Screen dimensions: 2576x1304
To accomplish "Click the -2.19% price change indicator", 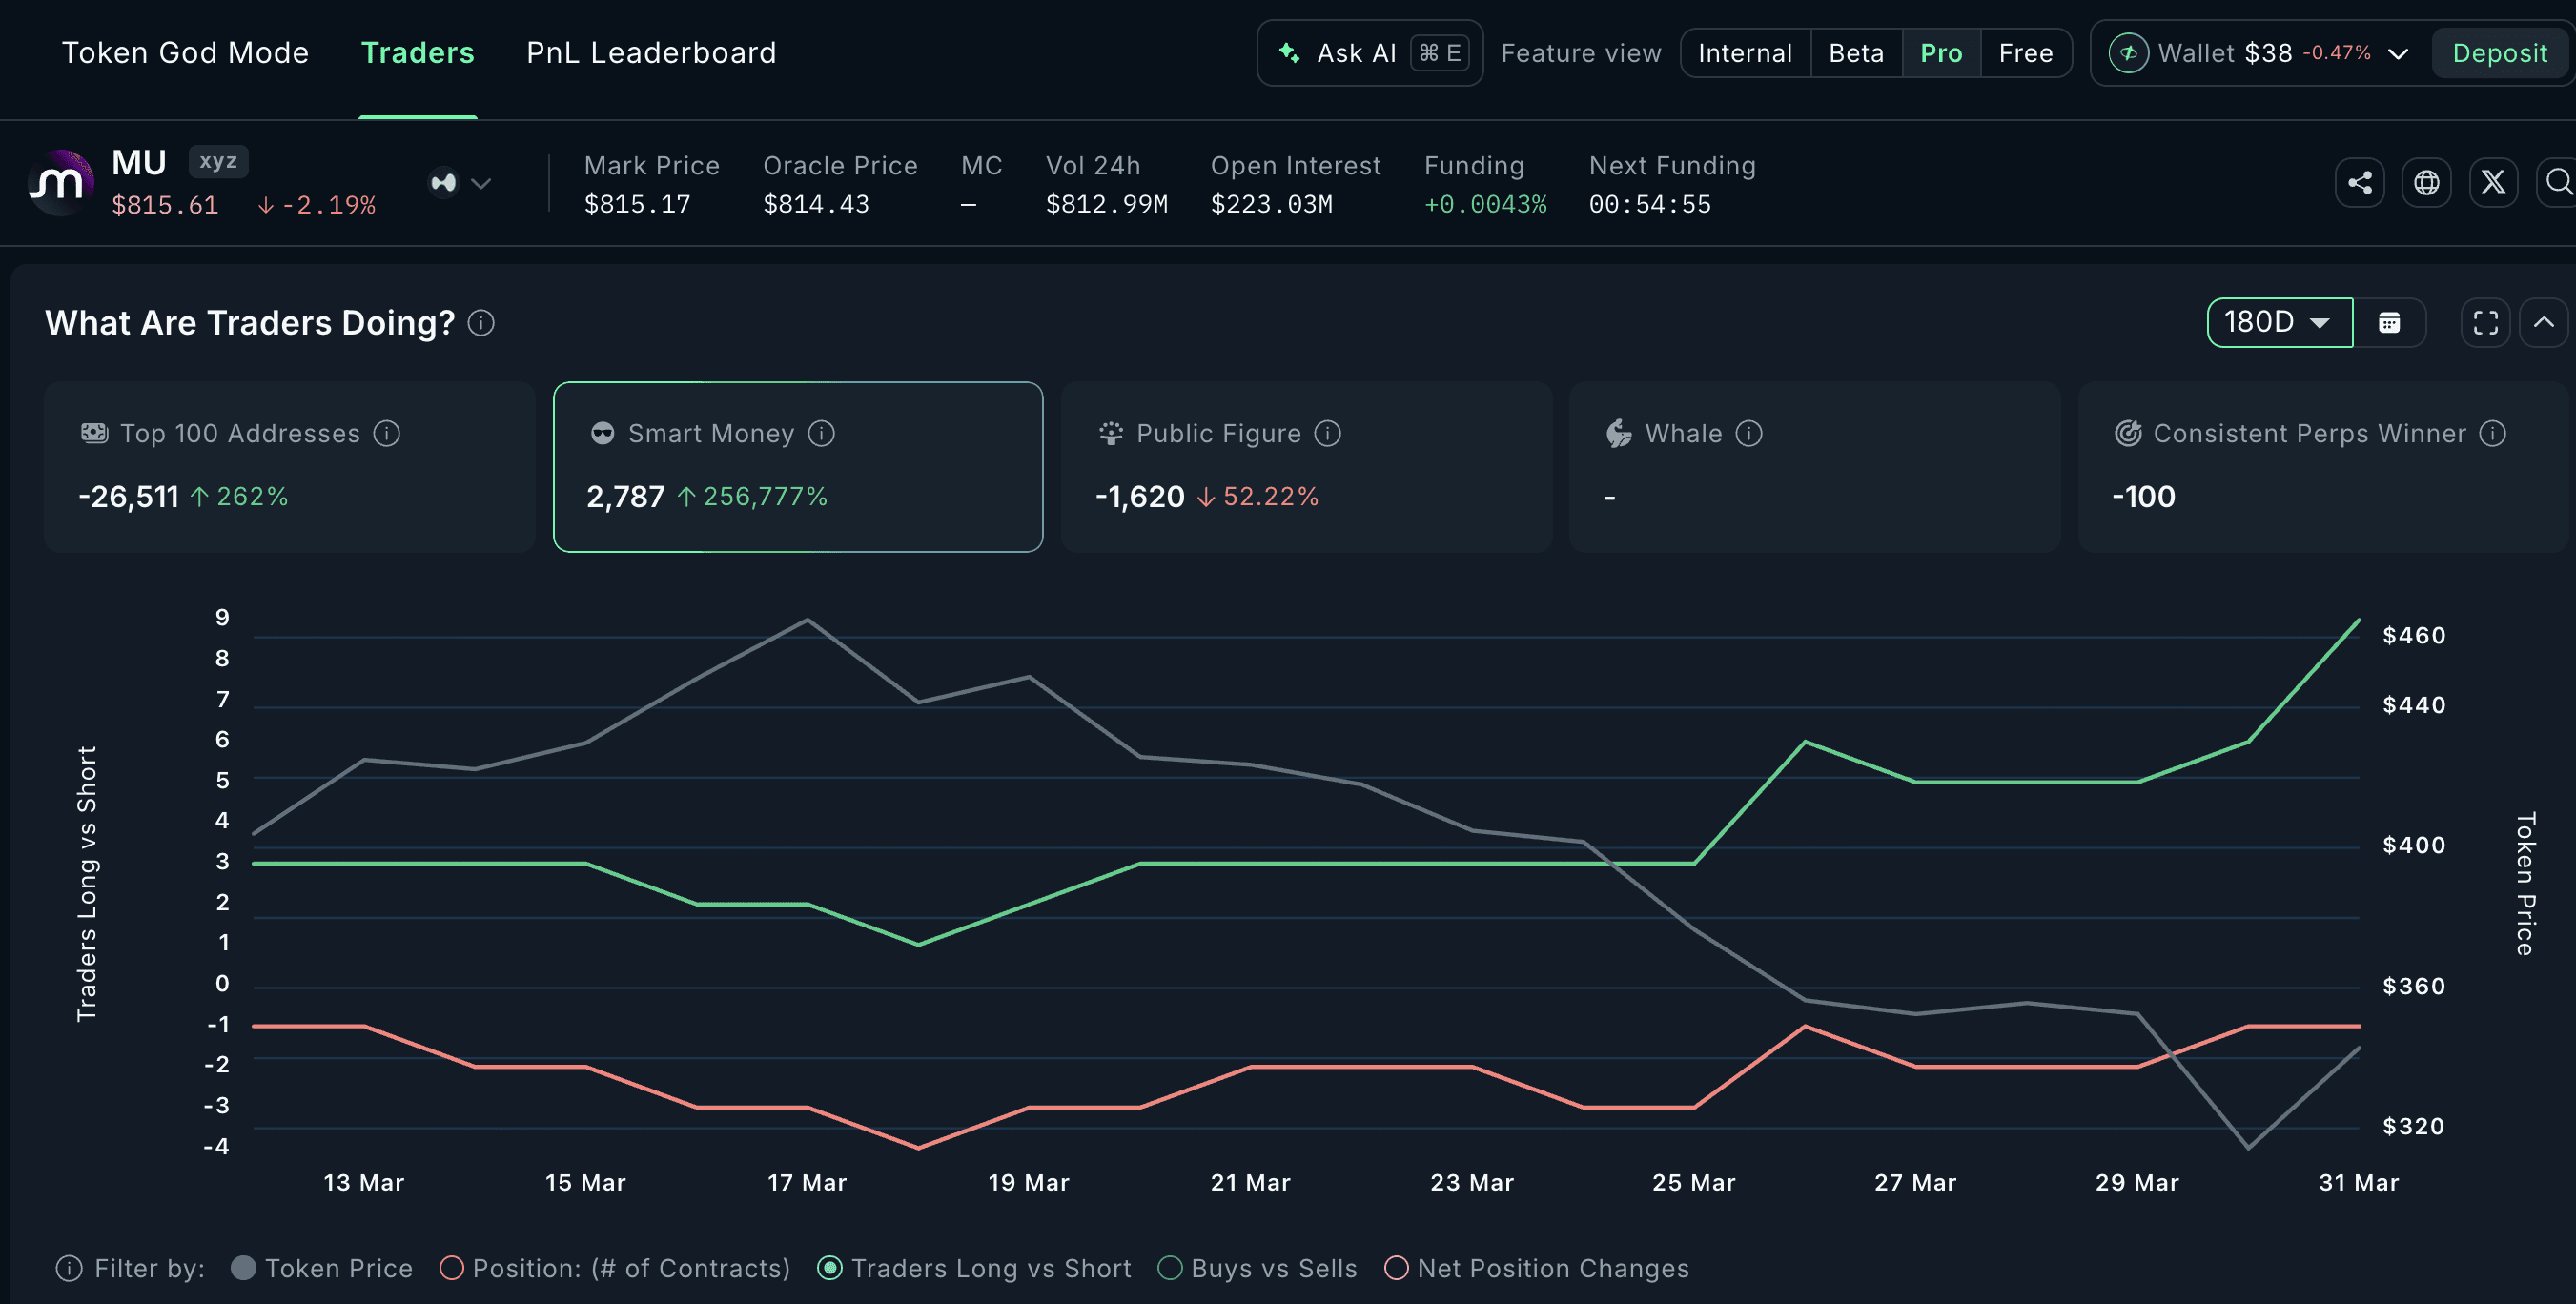I will [x=316, y=205].
